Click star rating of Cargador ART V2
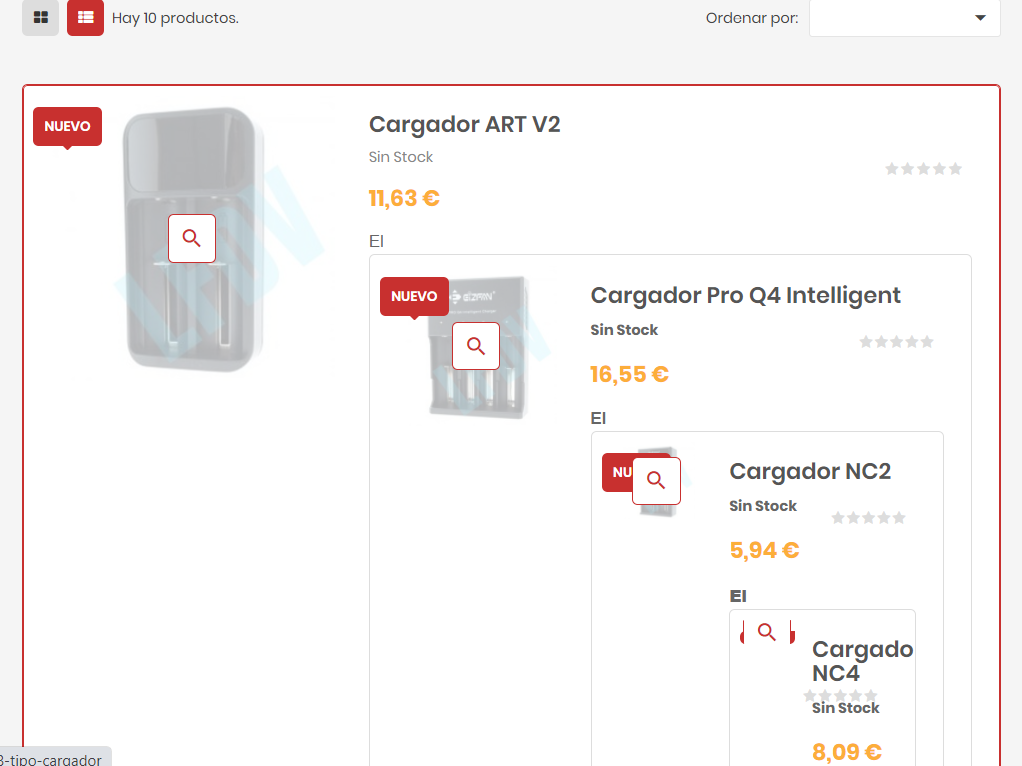This screenshot has height=766, width=1022. (924, 169)
